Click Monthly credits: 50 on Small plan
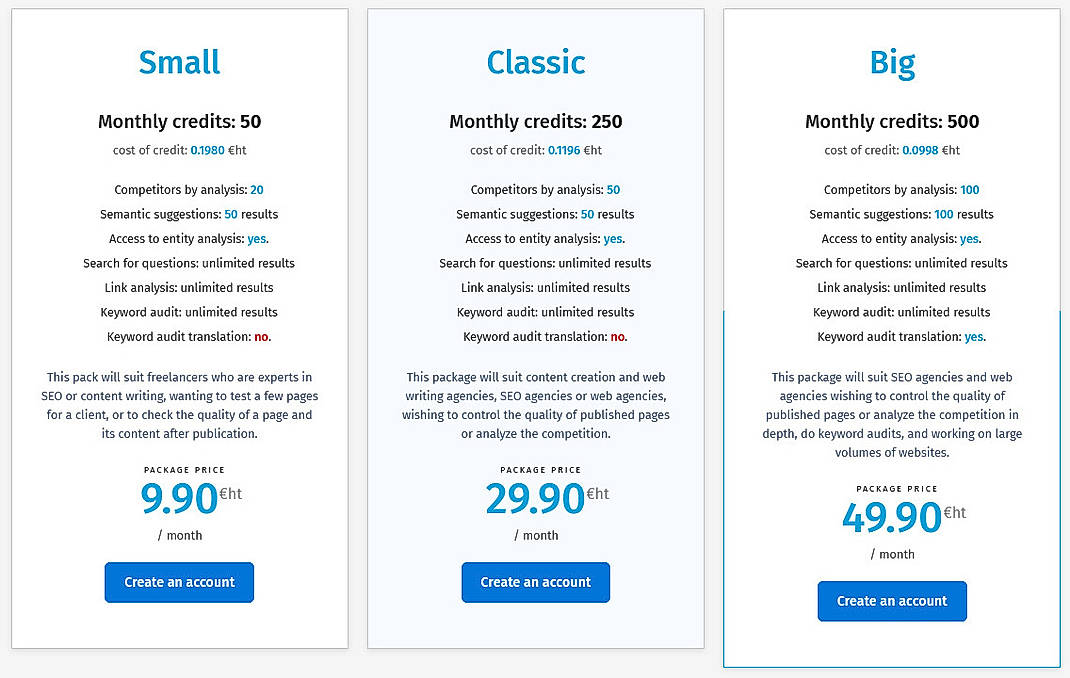 pos(178,121)
